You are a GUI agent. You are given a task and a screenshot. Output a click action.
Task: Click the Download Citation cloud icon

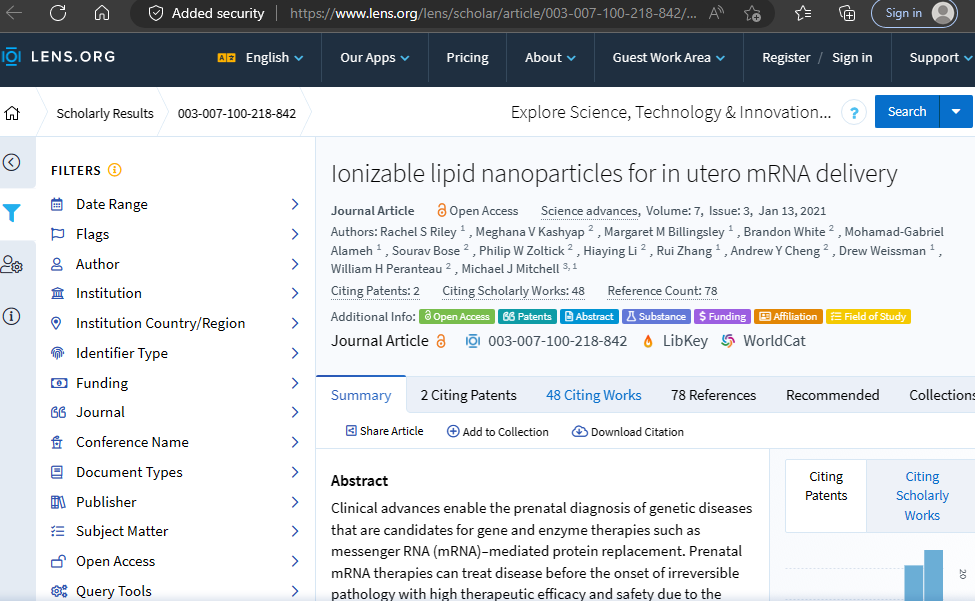(x=580, y=432)
